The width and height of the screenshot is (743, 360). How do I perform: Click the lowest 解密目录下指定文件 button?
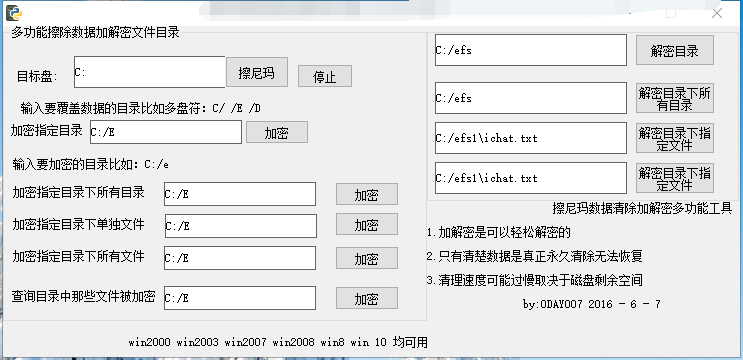[x=675, y=178]
